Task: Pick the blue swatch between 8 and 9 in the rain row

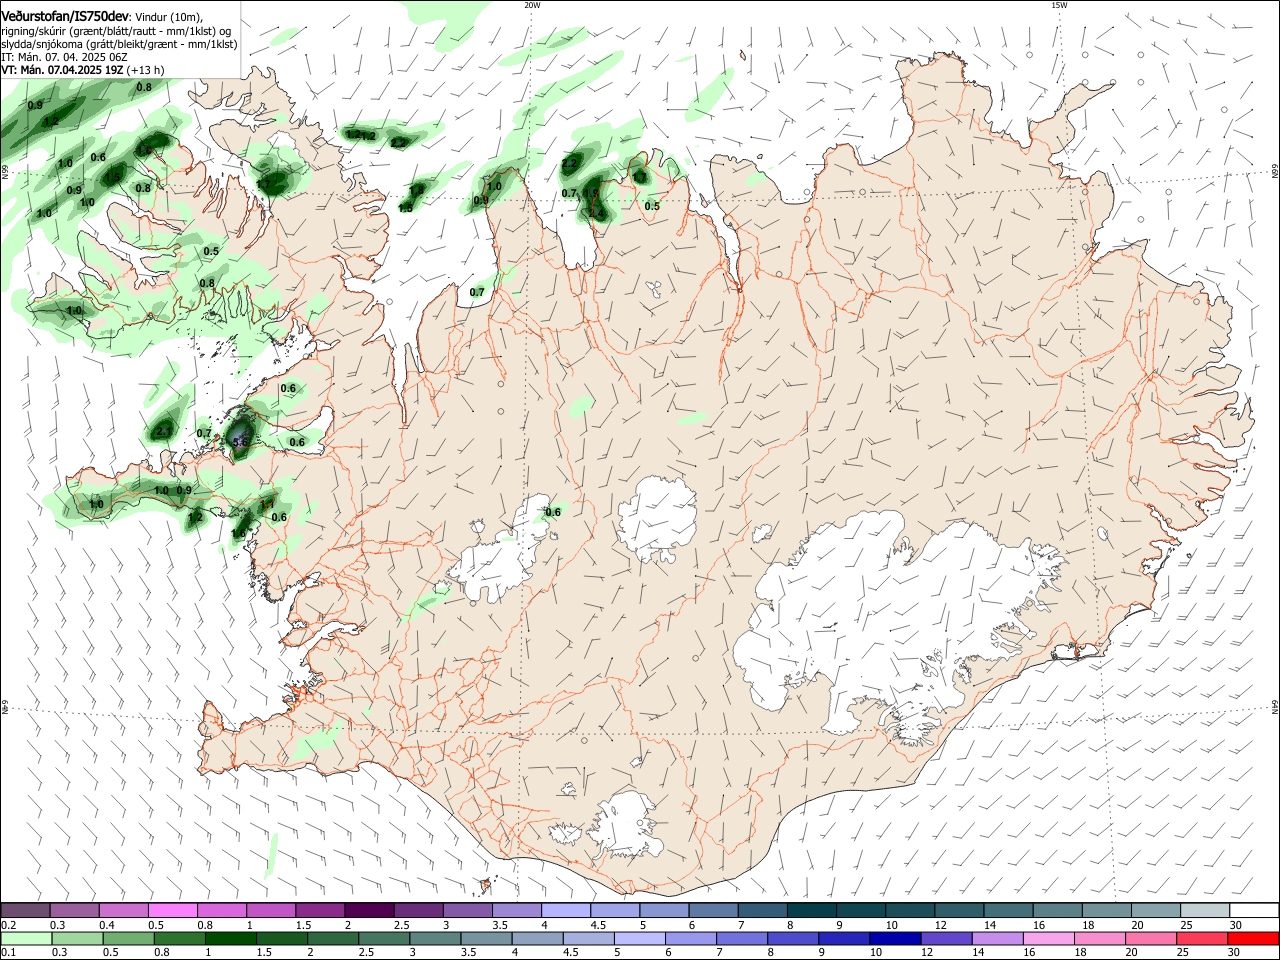Action: pos(792,939)
